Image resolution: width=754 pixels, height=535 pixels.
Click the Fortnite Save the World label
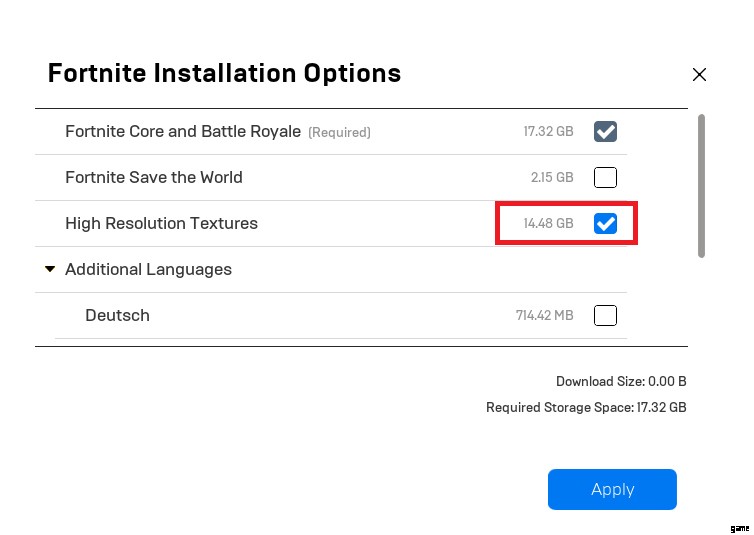154,178
